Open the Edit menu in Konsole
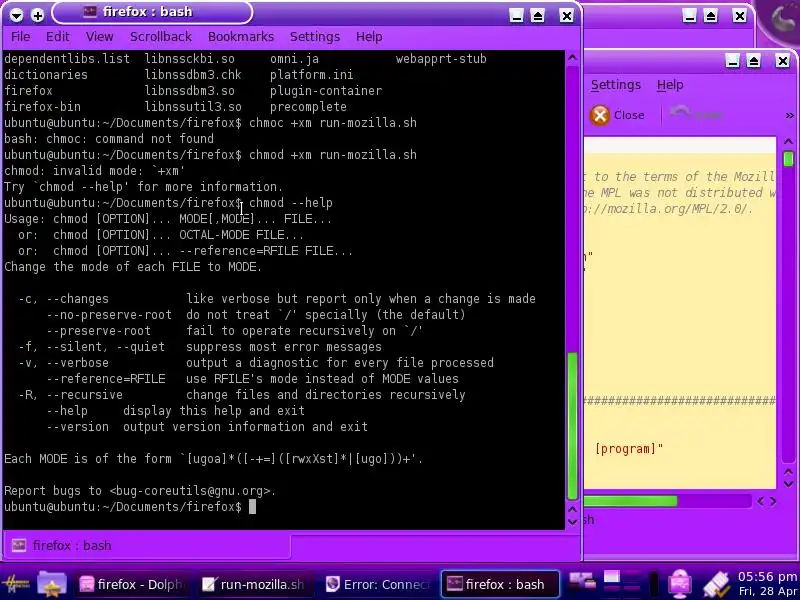 pyautogui.click(x=58, y=37)
